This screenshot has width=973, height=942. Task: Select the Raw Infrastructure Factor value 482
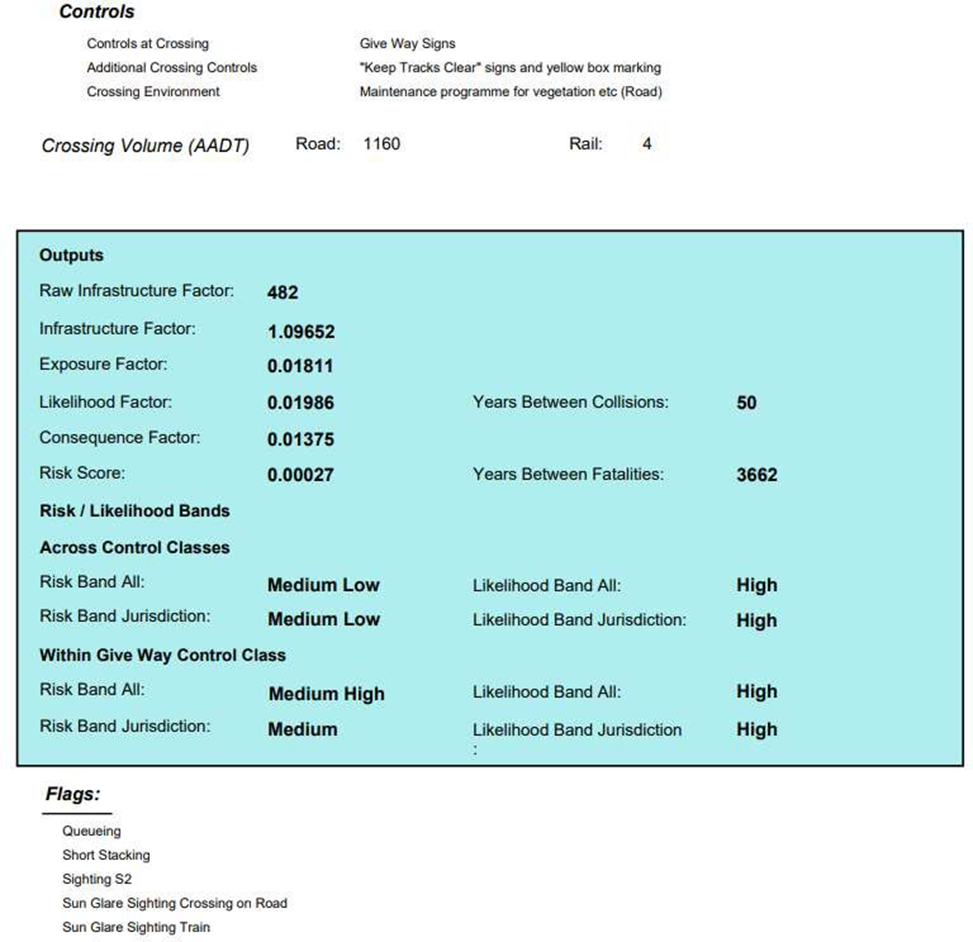[283, 293]
